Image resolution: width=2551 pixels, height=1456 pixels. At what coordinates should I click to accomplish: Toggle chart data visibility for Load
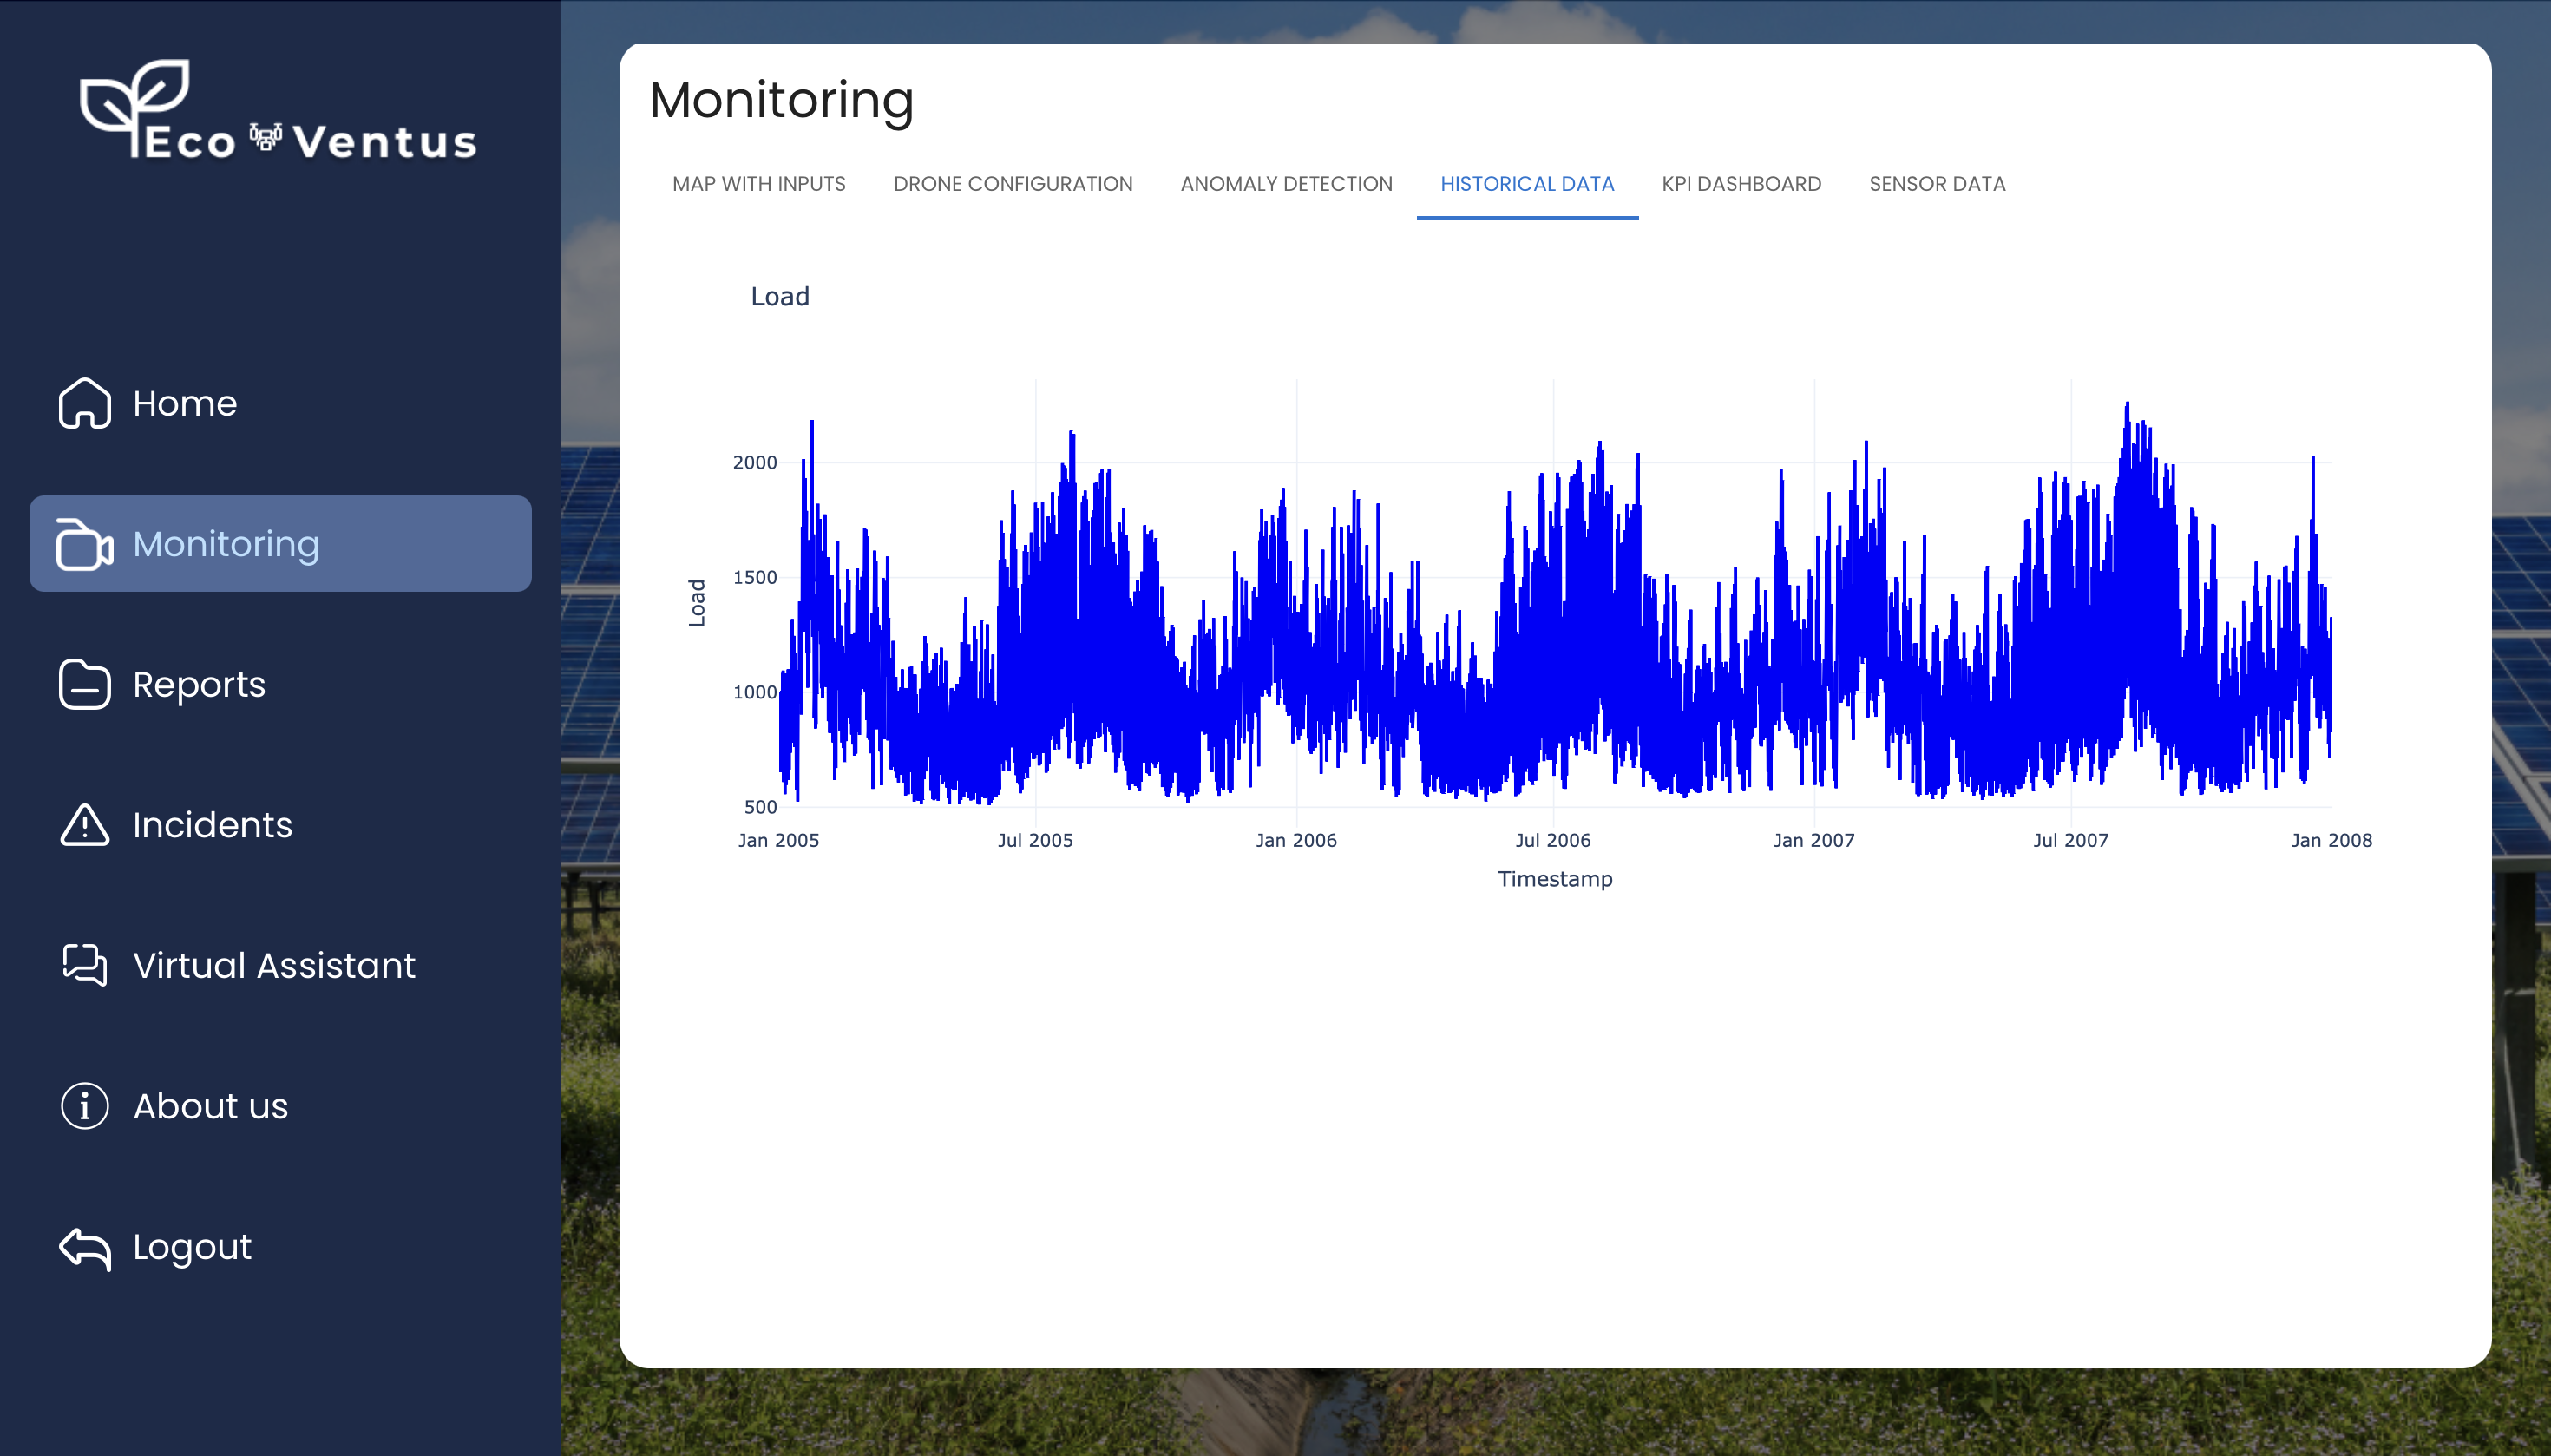780,296
